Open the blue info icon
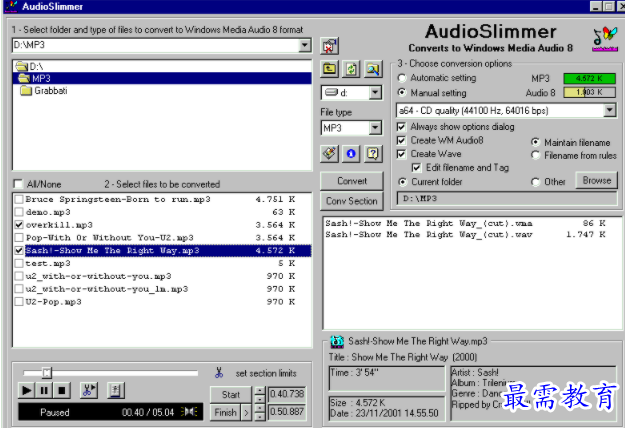Viewport: 625px width, 428px height. click(351, 153)
